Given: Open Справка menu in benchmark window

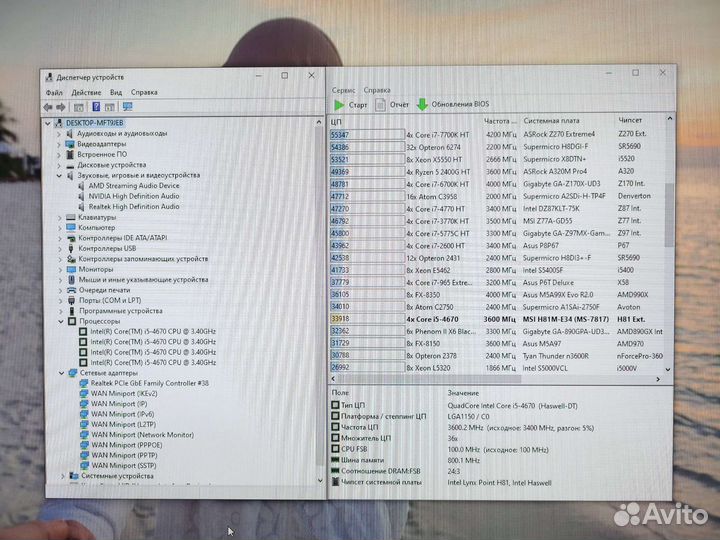Looking at the screenshot, I should coord(377,90).
